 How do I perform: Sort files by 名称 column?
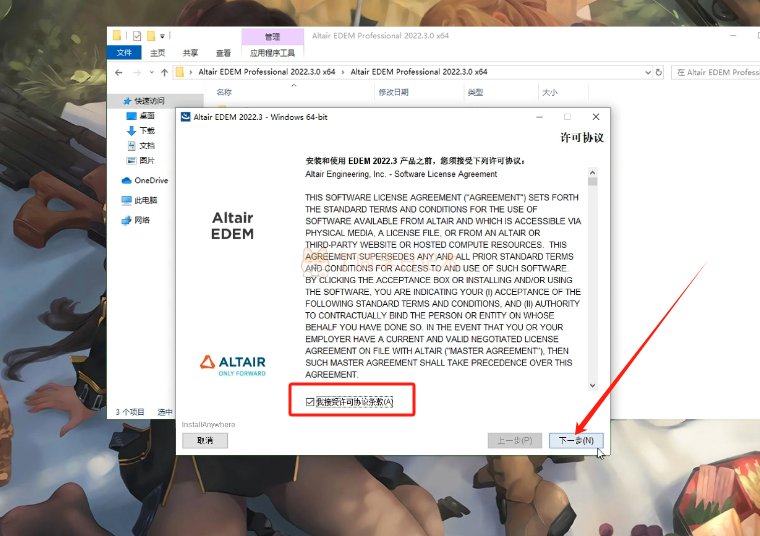tap(224, 92)
